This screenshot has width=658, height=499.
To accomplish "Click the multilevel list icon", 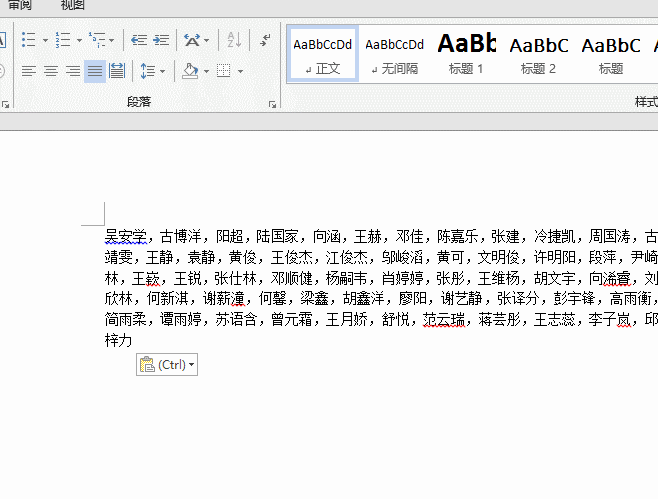I will click(97, 40).
